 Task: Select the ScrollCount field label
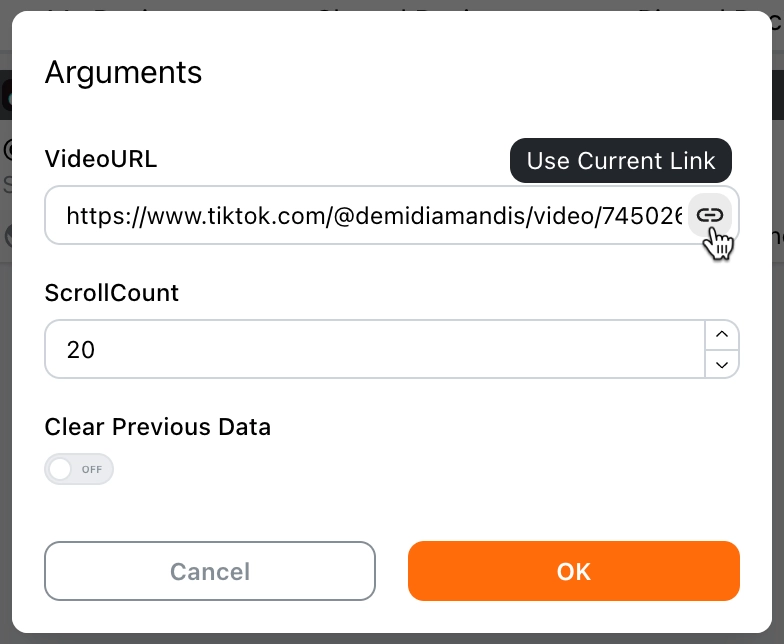click(x=112, y=293)
